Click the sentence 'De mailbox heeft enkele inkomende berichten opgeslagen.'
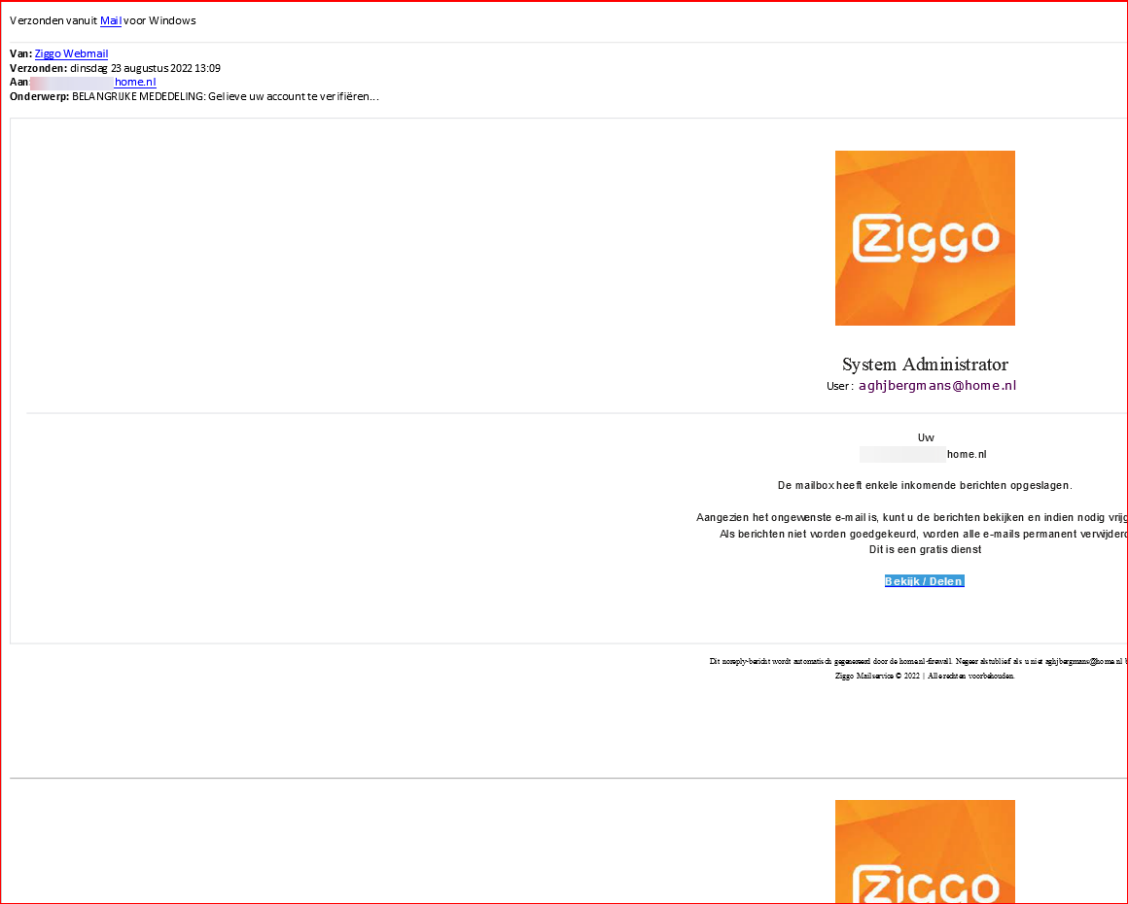The height and width of the screenshot is (904, 1128). pyautogui.click(x=925, y=485)
